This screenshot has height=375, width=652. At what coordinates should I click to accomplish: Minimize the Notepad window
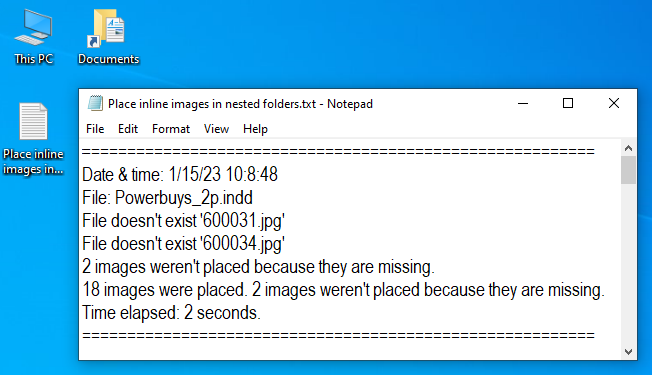[523, 103]
